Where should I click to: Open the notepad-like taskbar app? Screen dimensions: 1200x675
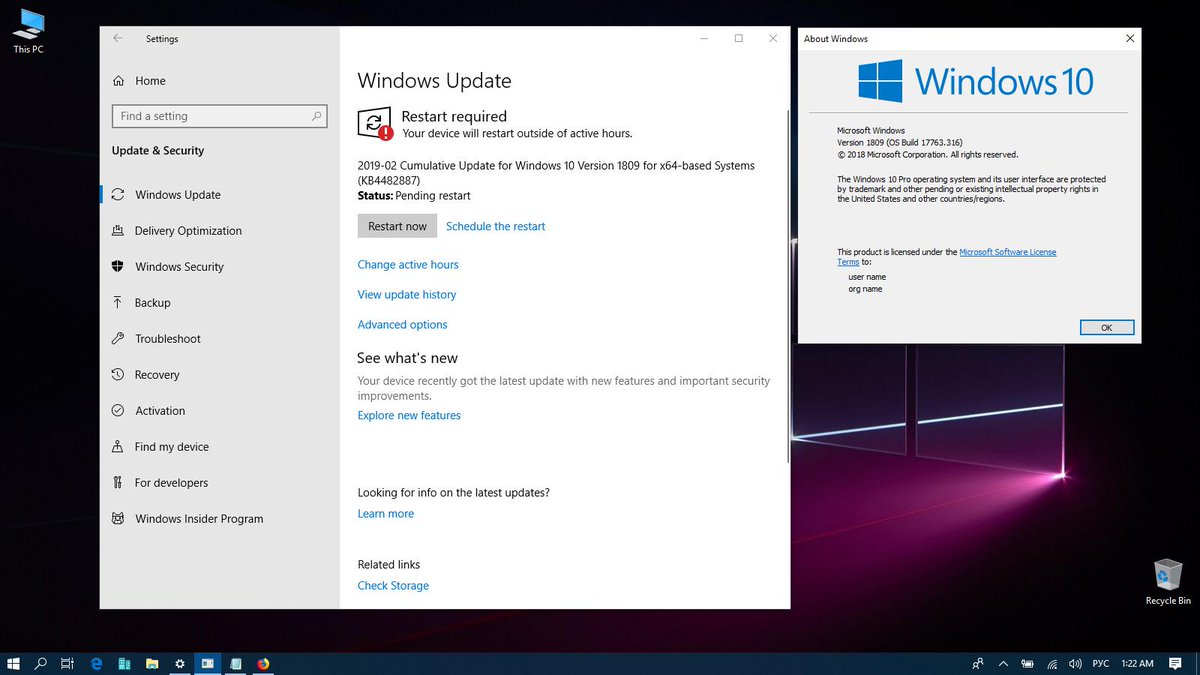coord(236,663)
